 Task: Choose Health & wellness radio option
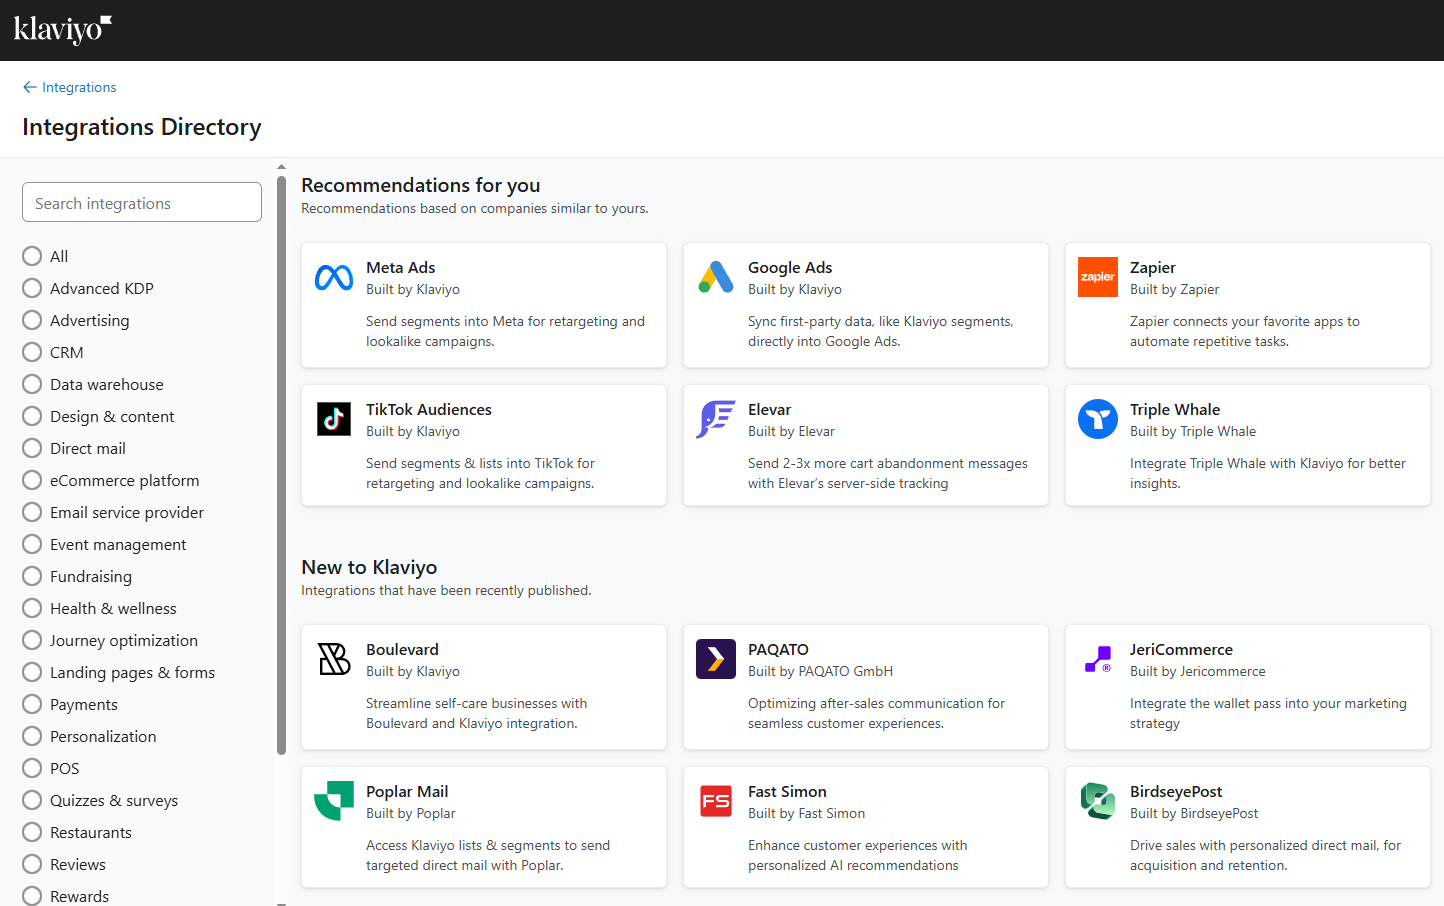32,608
